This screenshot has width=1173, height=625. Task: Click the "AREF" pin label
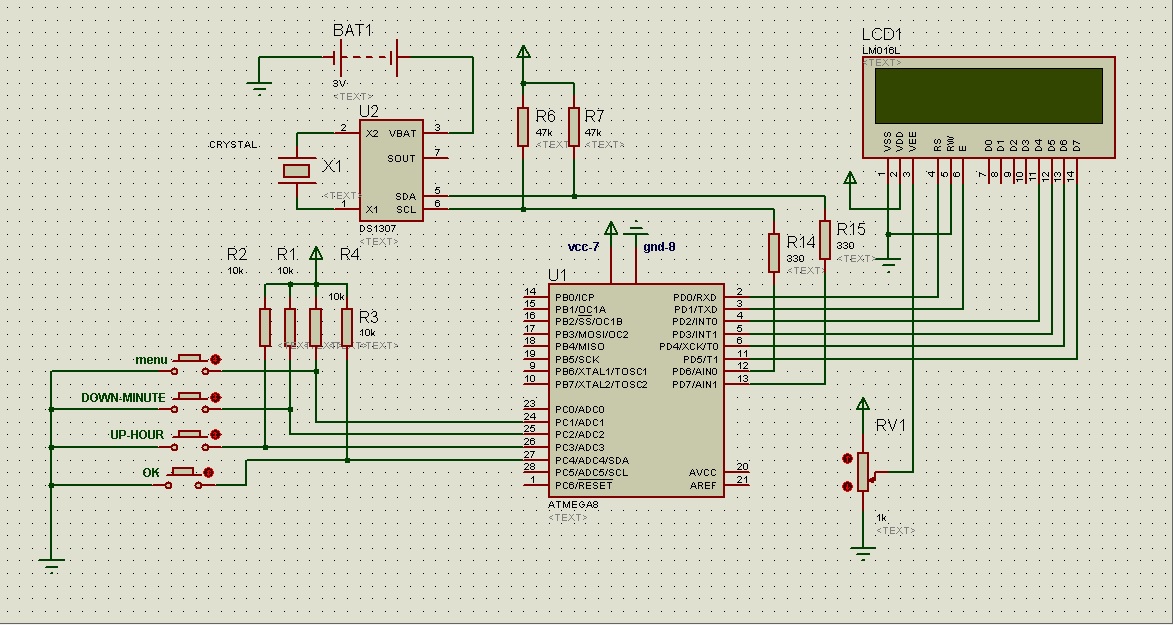tap(702, 485)
